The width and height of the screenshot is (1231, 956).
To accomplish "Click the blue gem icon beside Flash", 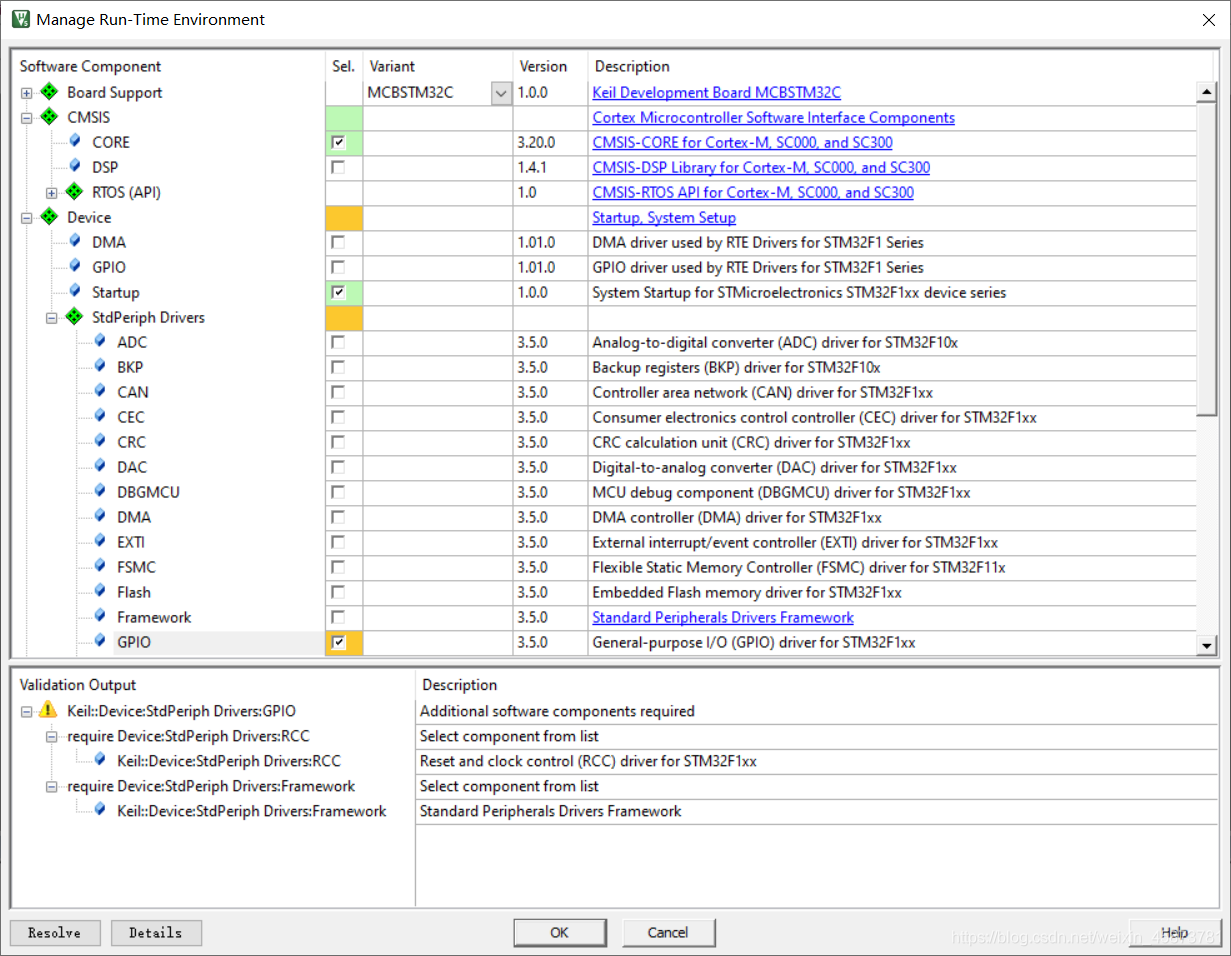I will coord(100,591).
